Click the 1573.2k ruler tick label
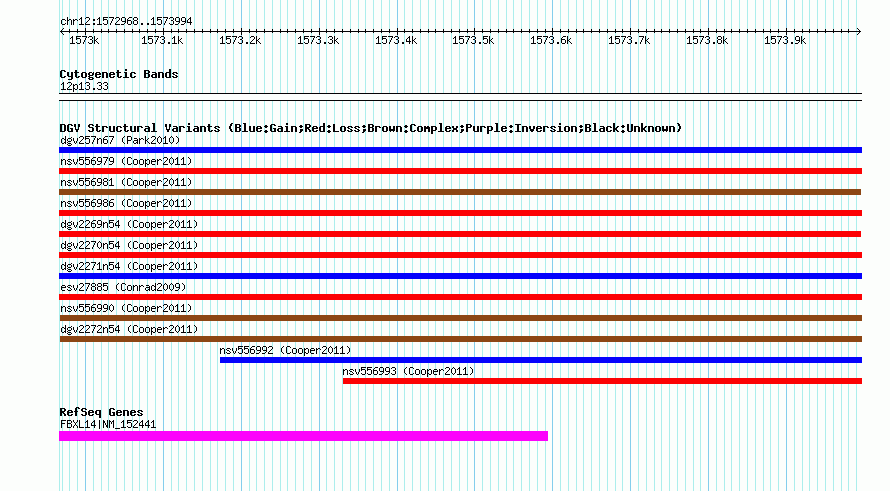Screen dimensions: 890x491 tap(240, 40)
